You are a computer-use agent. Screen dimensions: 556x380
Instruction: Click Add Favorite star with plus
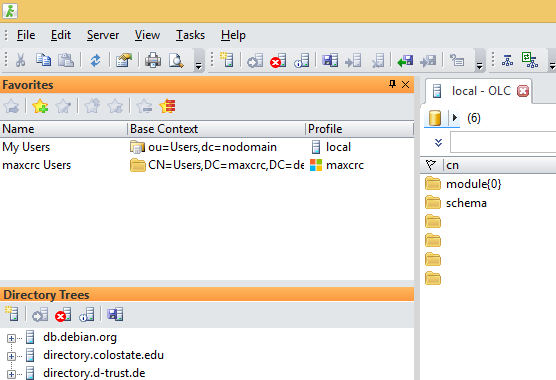coord(40,106)
